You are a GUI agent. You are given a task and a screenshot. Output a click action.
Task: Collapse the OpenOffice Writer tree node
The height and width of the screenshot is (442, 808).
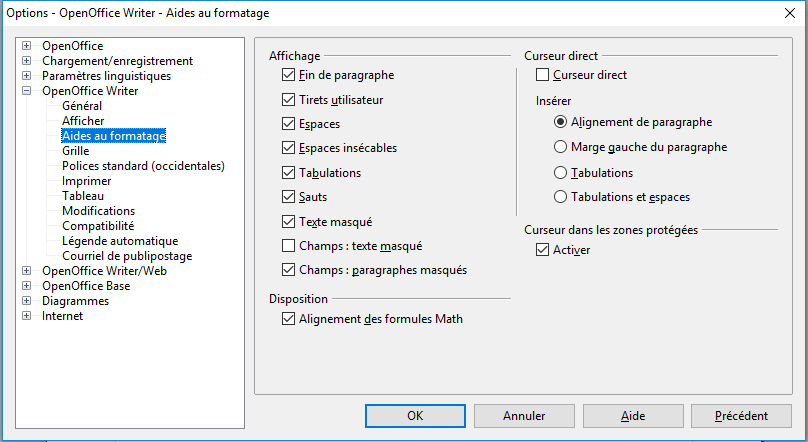[x=27, y=91]
